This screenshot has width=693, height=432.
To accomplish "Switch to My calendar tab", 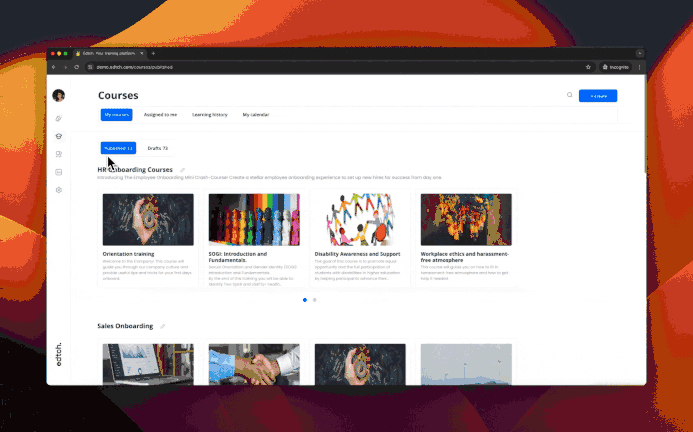I will (255, 115).
